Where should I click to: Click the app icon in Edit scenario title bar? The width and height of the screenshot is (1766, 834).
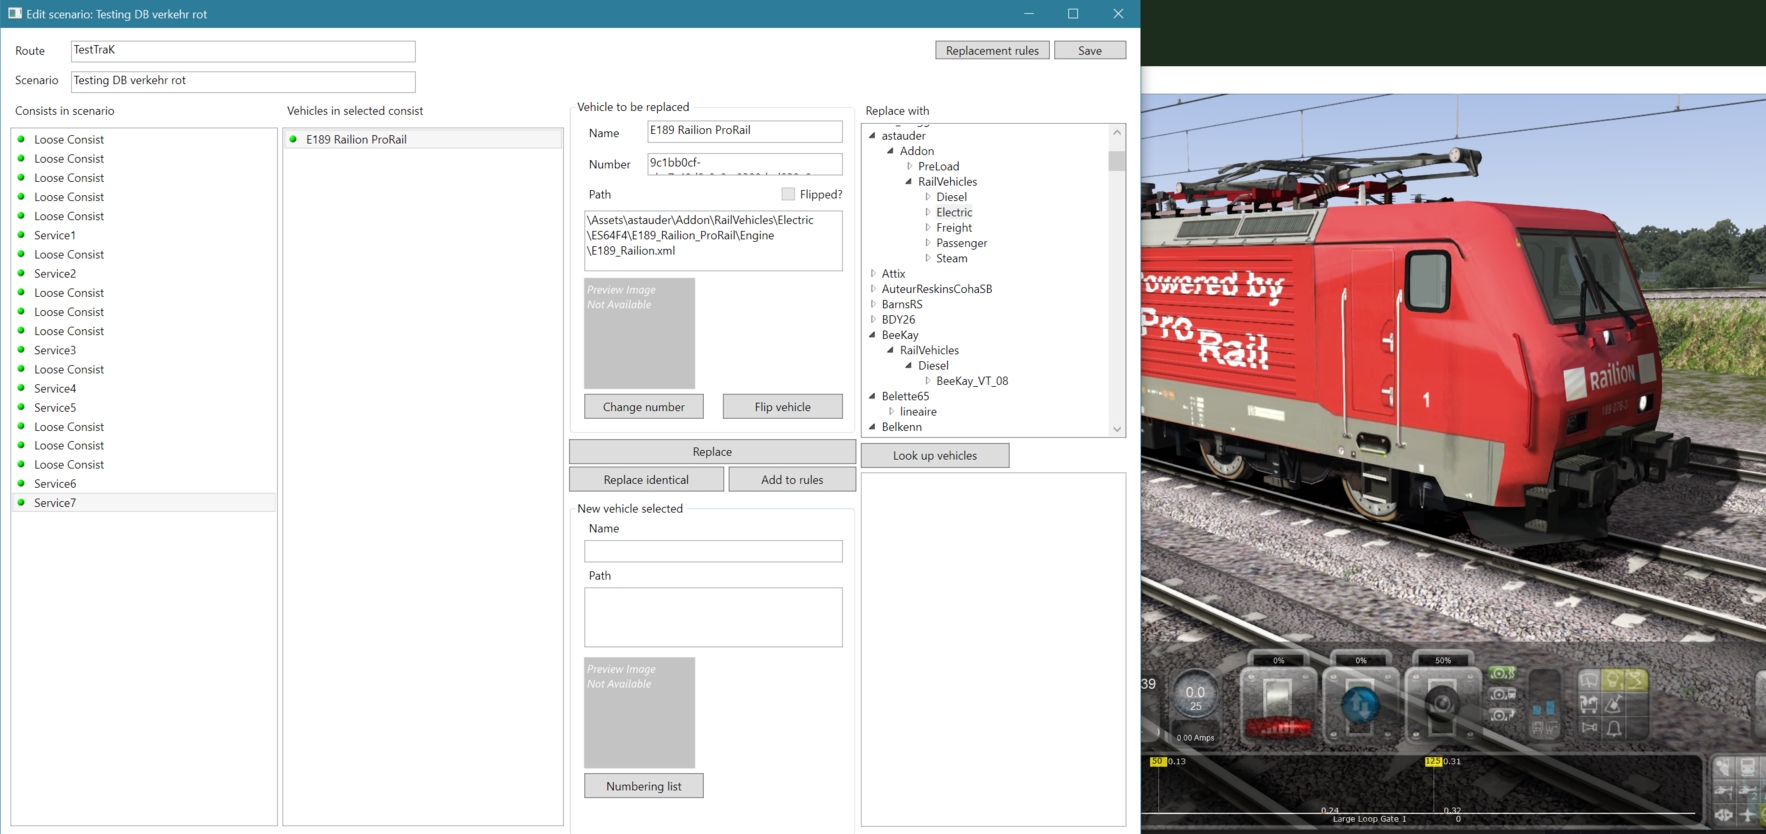[x=15, y=14]
